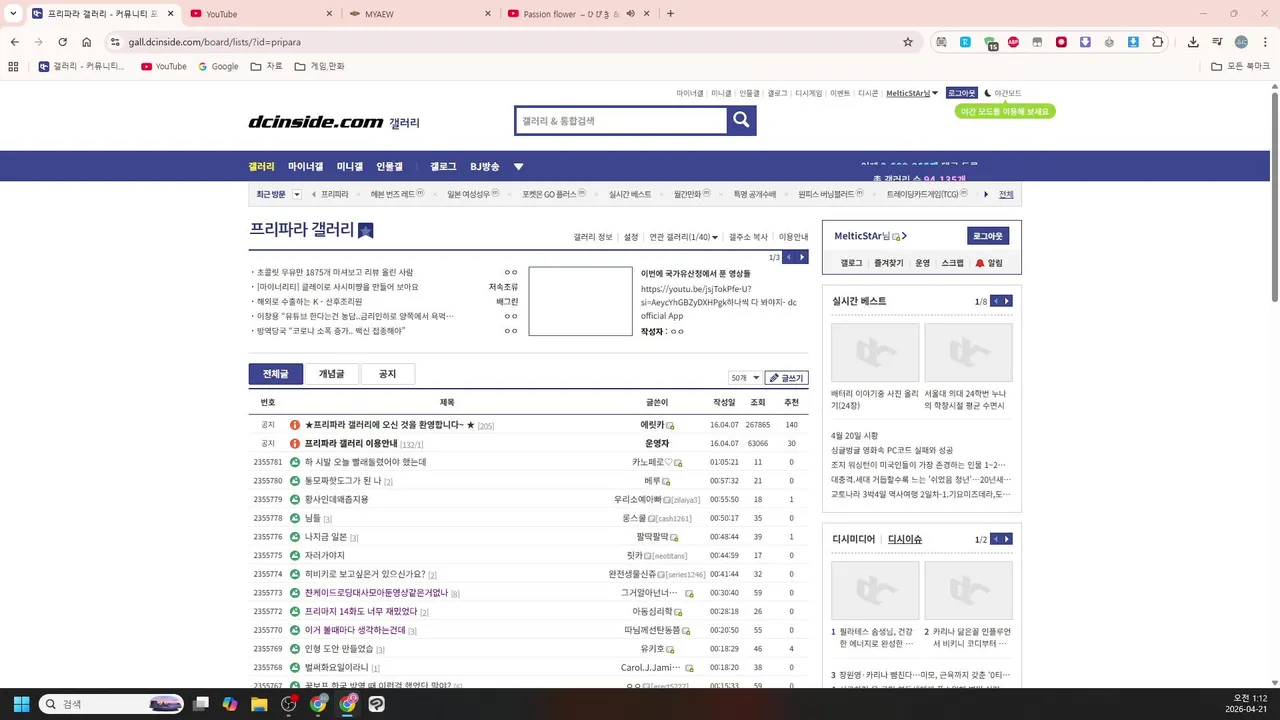This screenshot has width=1280, height=720.
Task: Click the bookmark apps grid icon
Action: tap(13, 66)
